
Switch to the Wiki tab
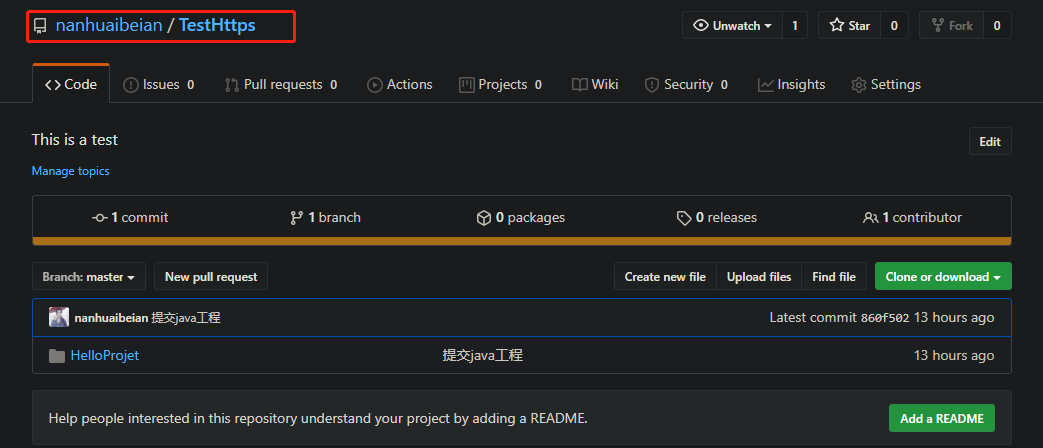[595, 84]
